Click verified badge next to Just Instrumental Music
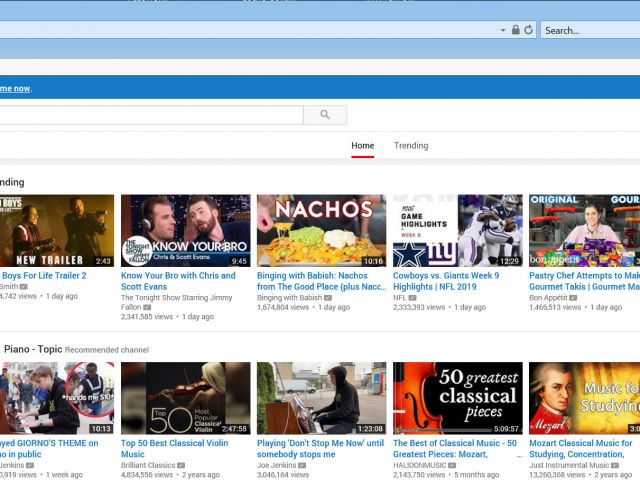640x480 pixels. coord(615,465)
